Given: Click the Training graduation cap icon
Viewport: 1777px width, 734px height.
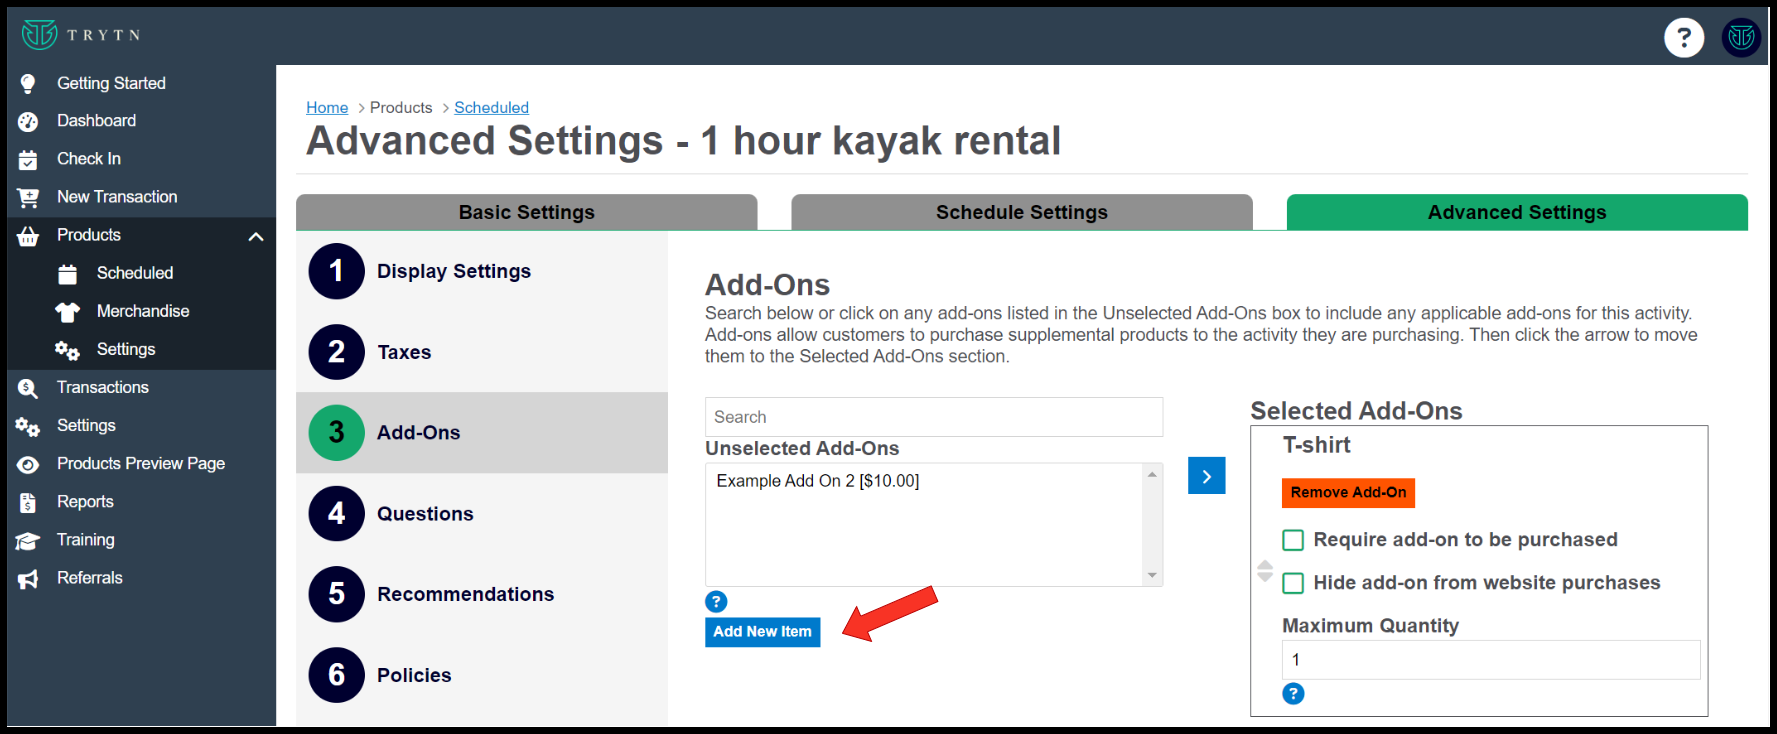Looking at the screenshot, I should pos(28,540).
